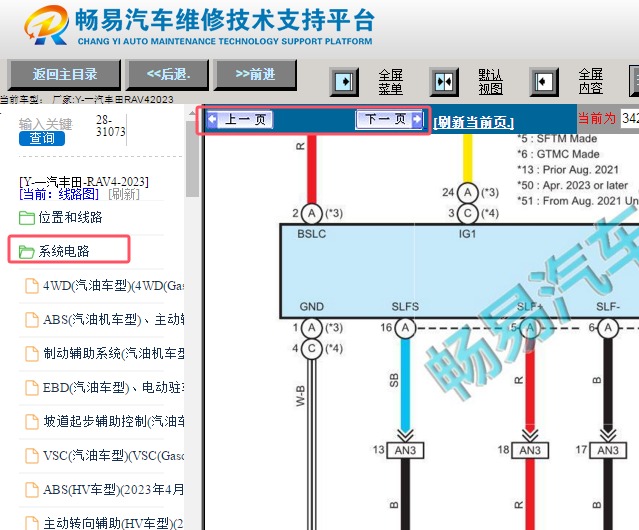
Task: Expand 位置和线路 folder
Action: pos(70,218)
